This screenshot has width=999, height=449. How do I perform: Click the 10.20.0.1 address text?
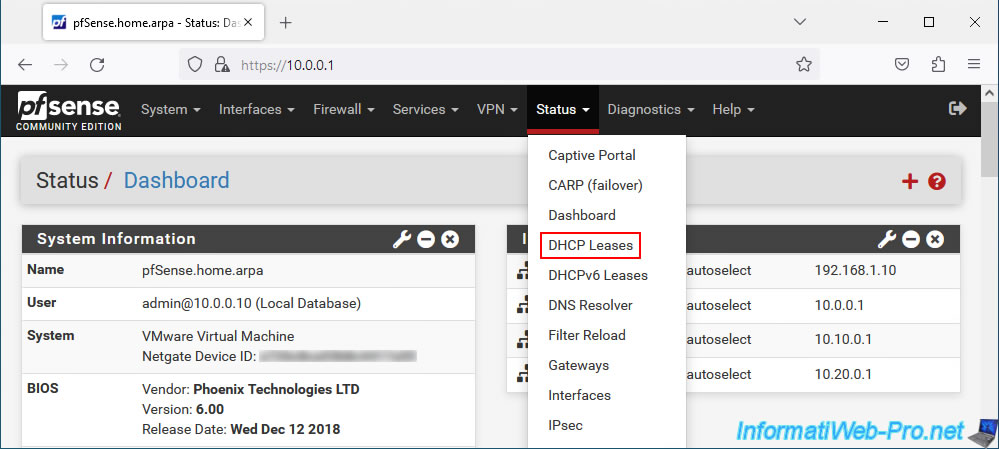pyautogui.click(x=843, y=374)
